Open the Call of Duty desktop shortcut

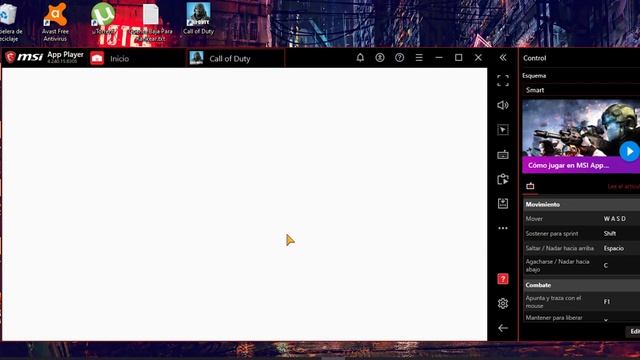(198, 18)
